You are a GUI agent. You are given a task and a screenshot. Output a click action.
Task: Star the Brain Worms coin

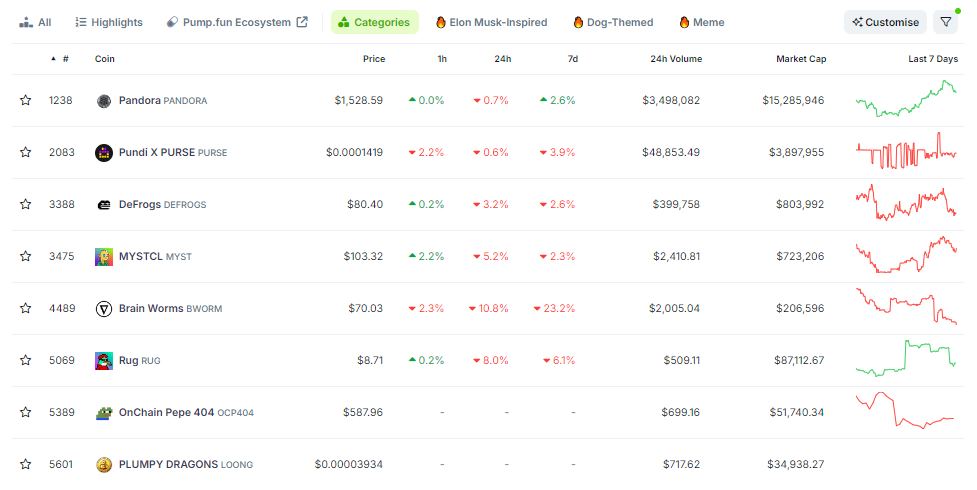(x=26, y=308)
